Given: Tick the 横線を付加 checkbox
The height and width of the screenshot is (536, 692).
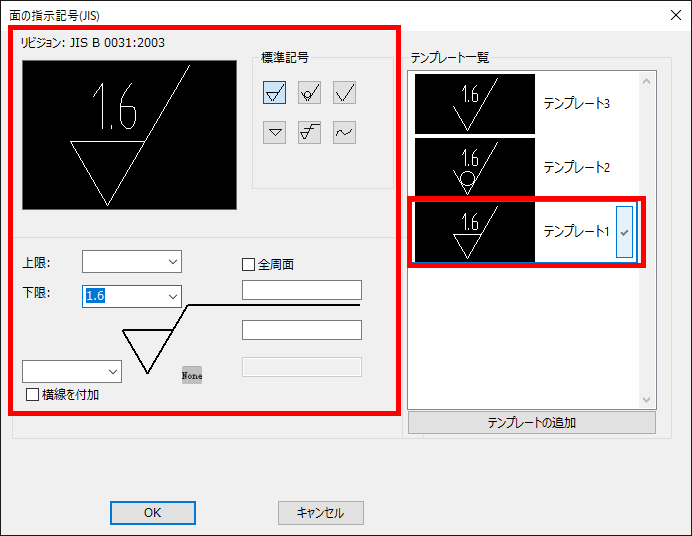Looking at the screenshot, I should (32, 394).
